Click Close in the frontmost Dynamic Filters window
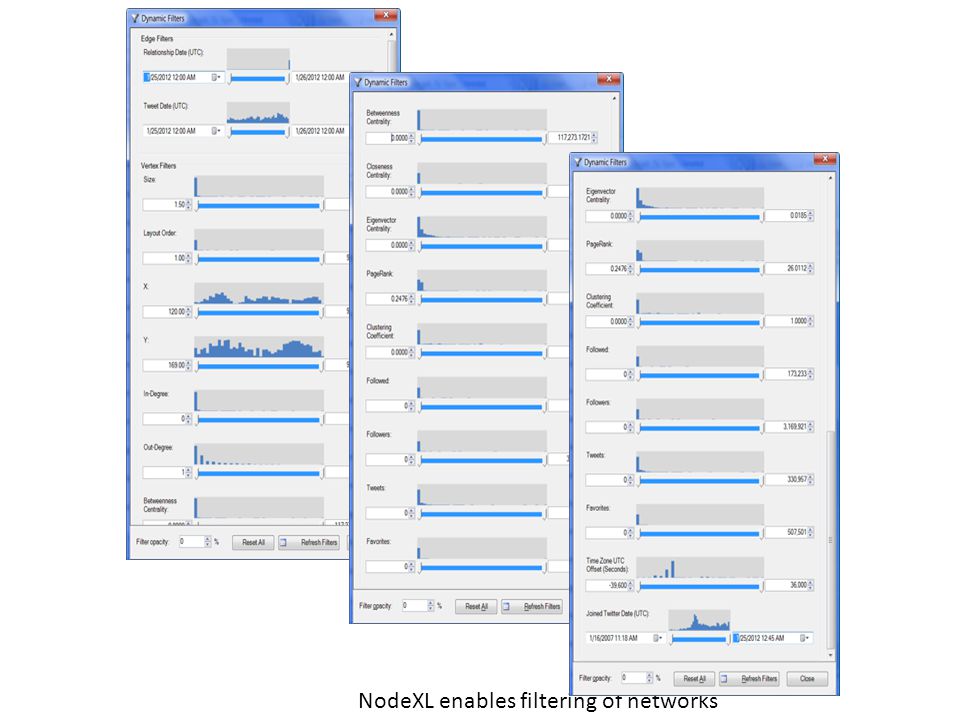The height and width of the screenshot is (720, 960). pyautogui.click(x=807, y=678)
